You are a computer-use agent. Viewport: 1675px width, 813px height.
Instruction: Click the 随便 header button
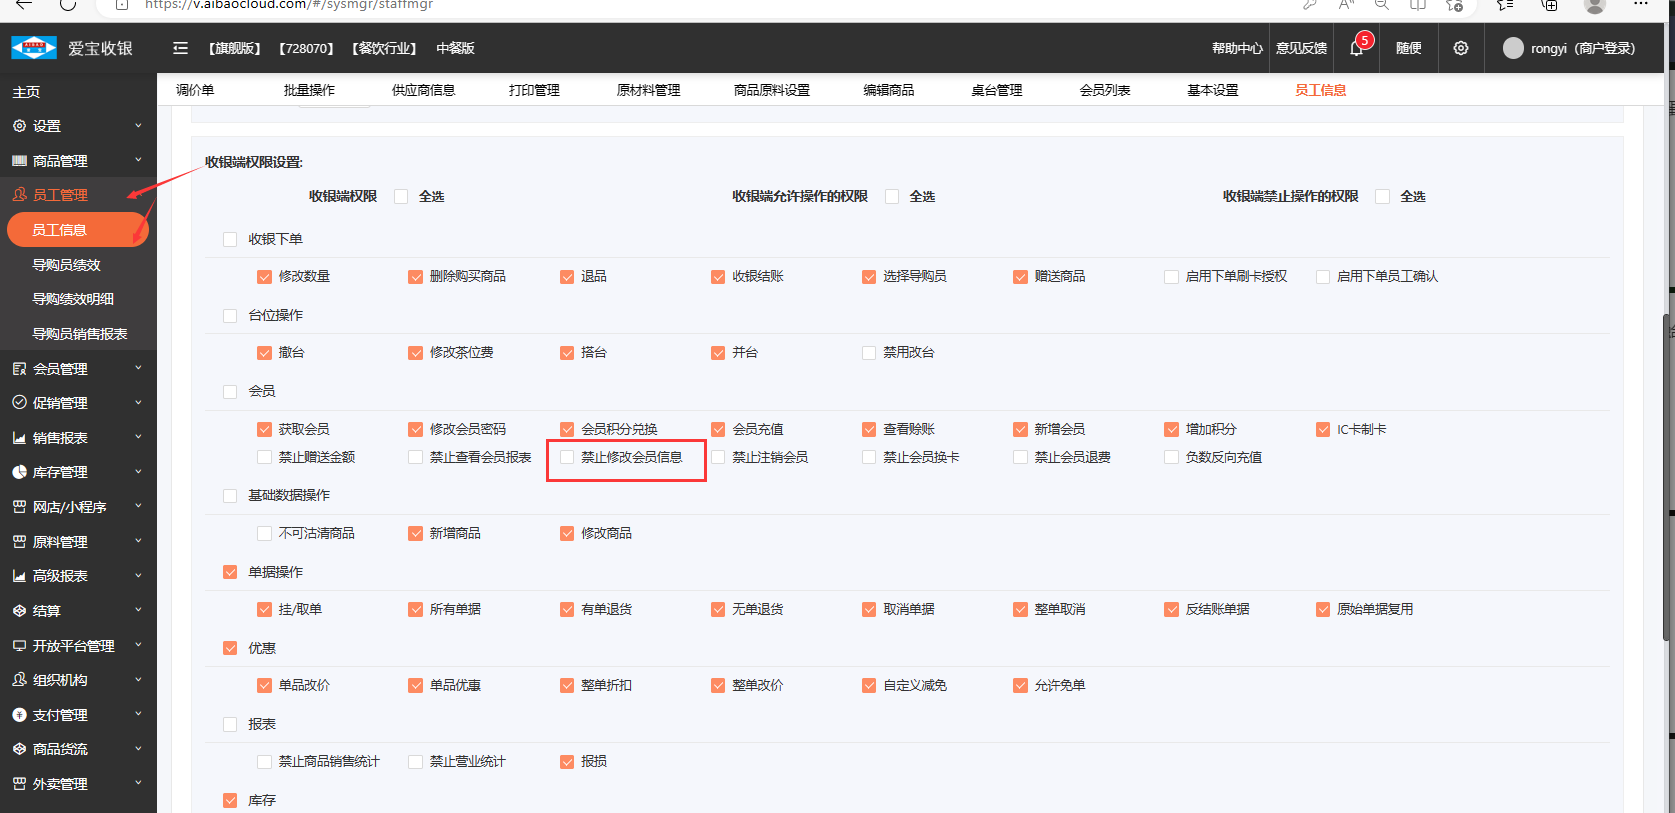[1409, 48]
